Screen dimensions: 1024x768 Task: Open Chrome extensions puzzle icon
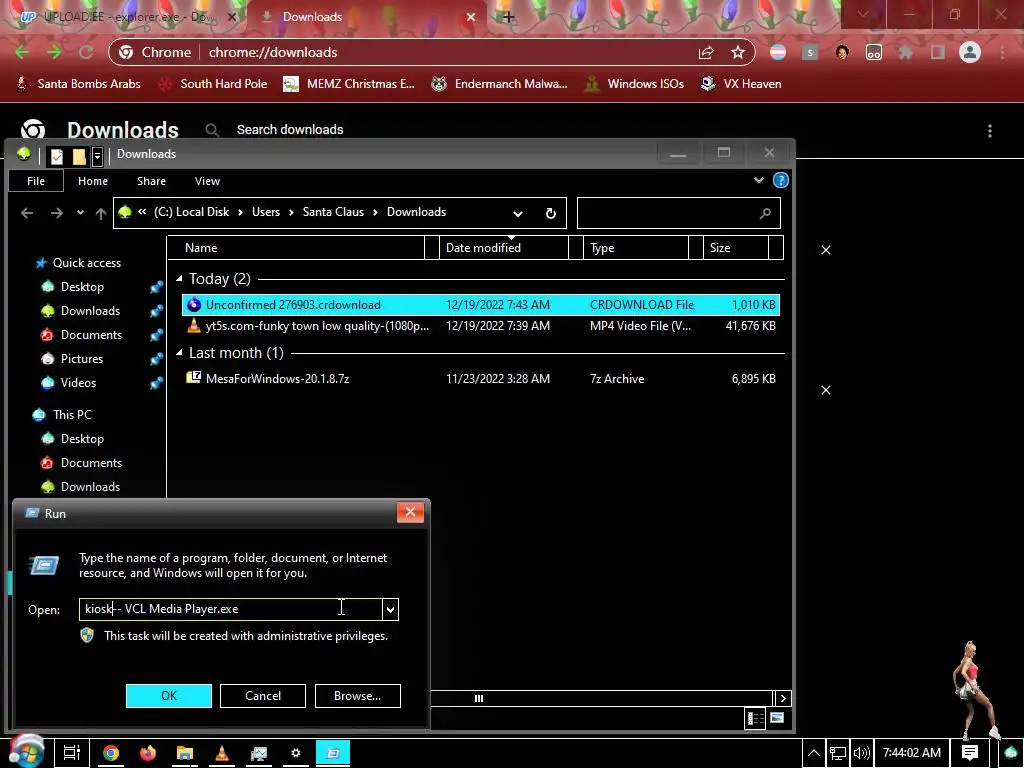point(905,52)
